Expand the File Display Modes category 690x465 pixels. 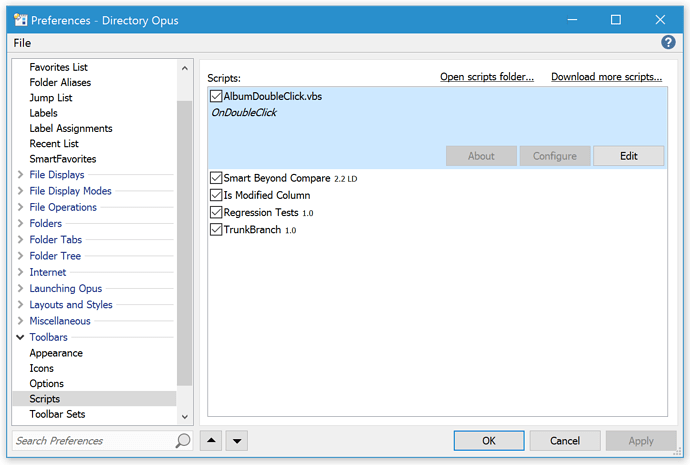pyautogui.click(x=20, y=191)
